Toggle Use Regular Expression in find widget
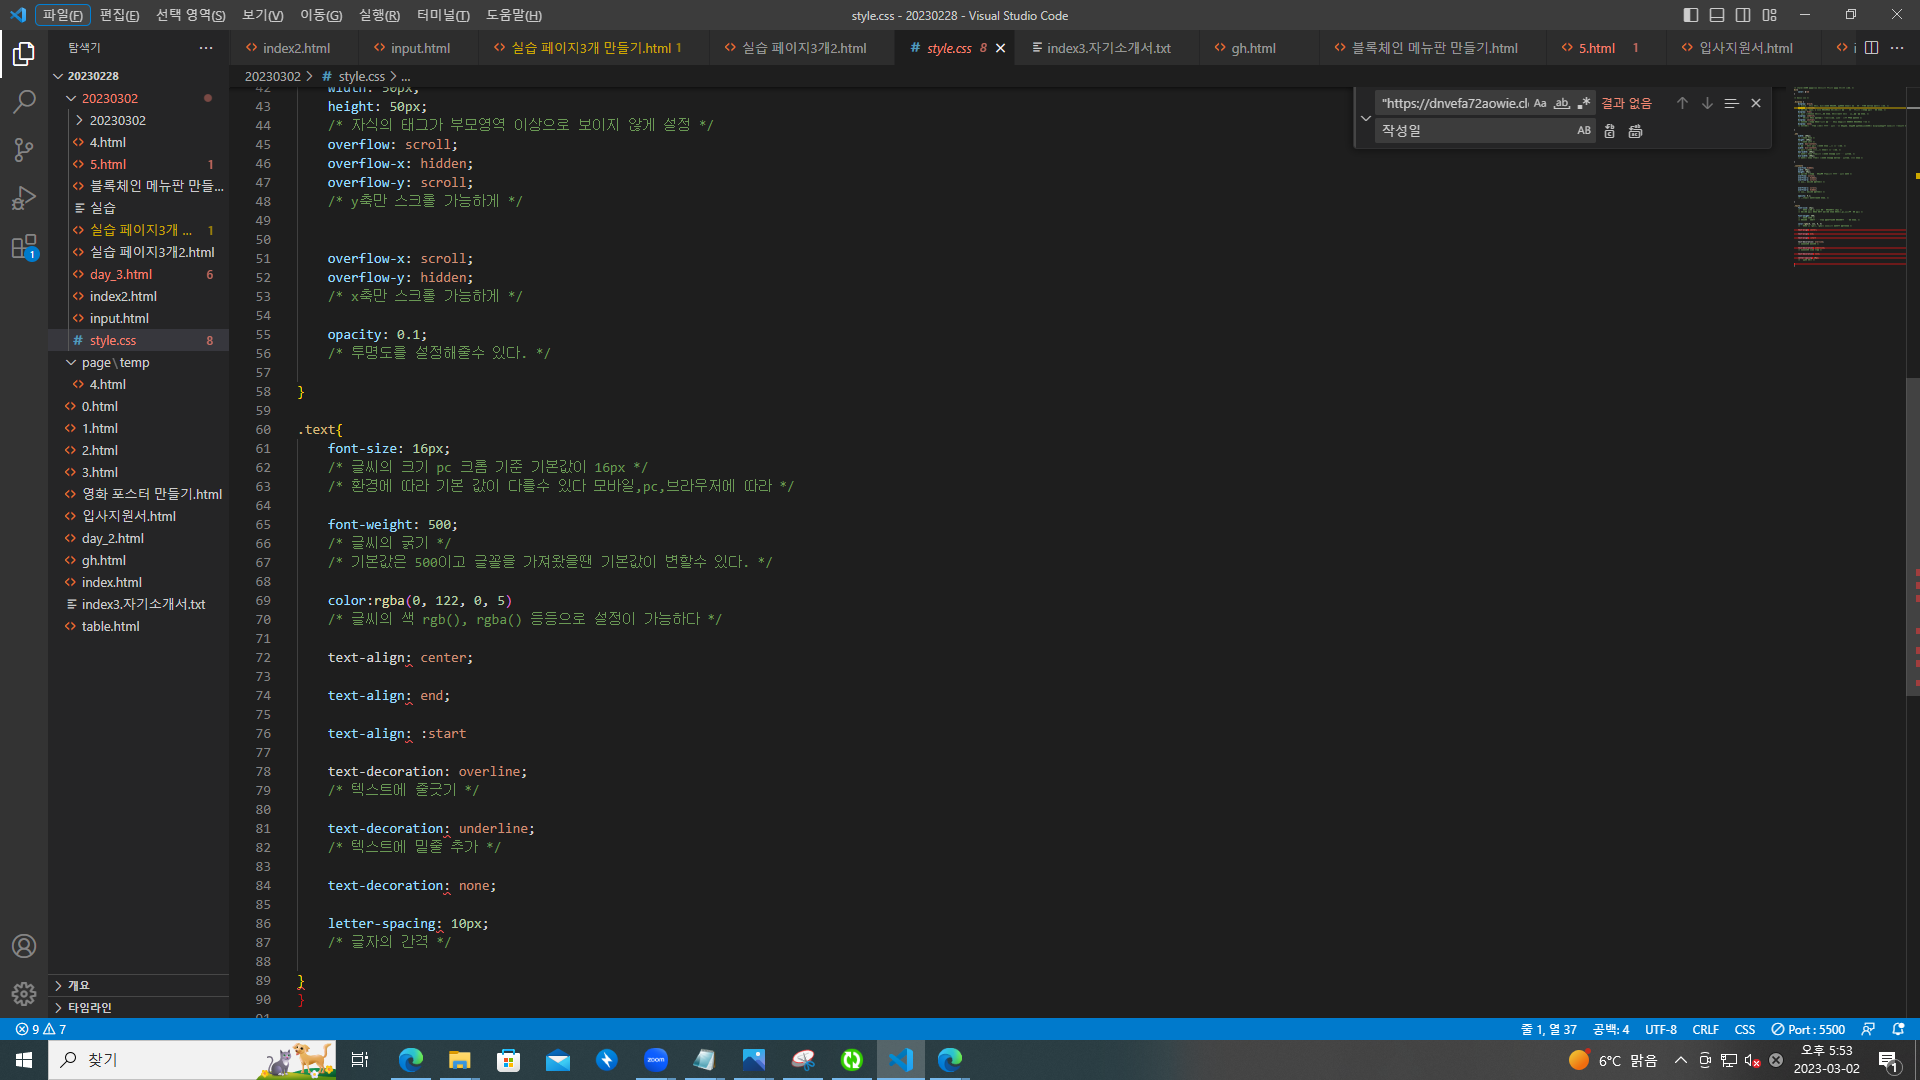 pos(1584,103)
